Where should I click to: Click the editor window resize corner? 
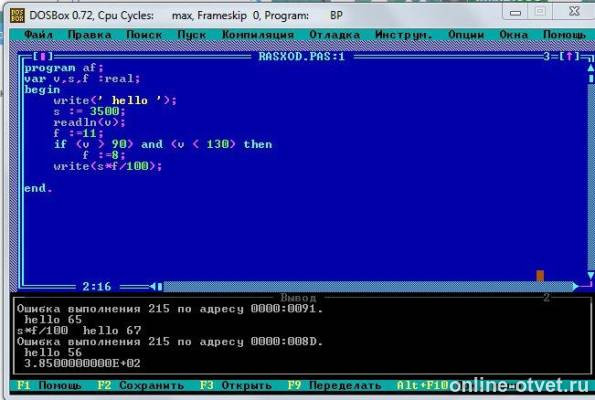[590, 285]
